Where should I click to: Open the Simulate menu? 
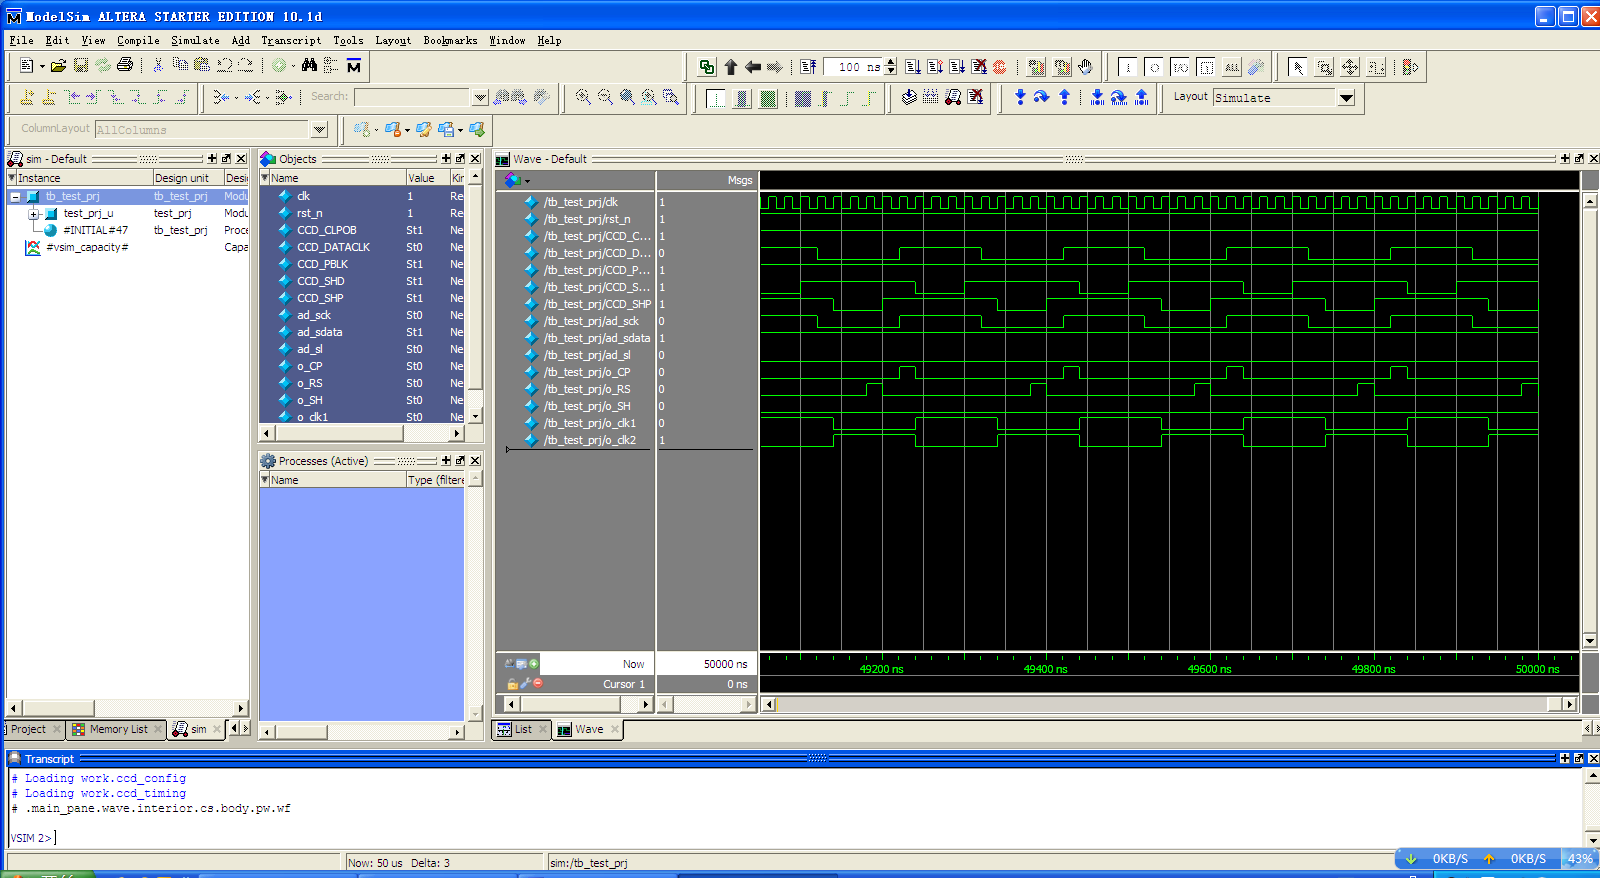tap(195, 41)
